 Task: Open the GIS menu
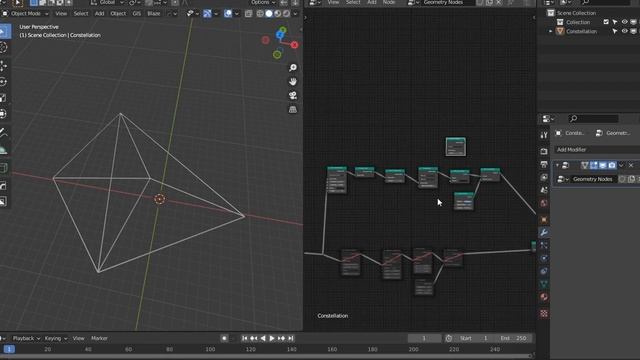[x=136, y=13]
